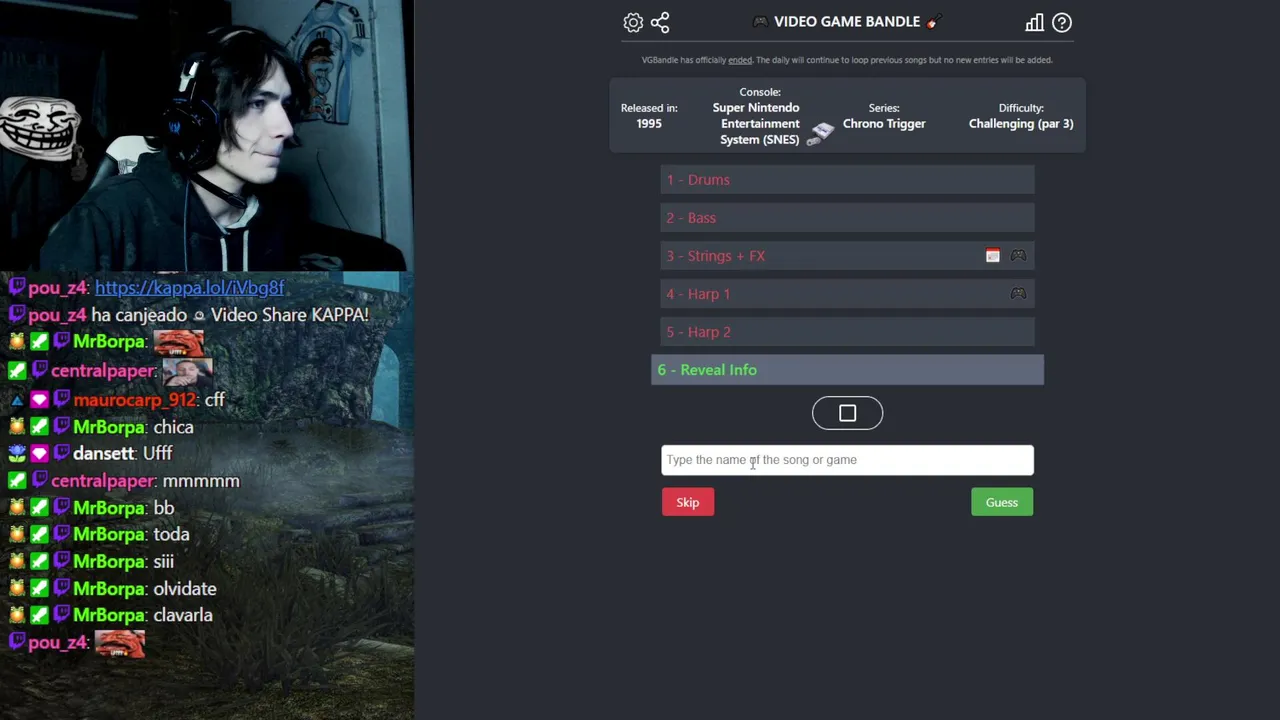The width and height of the screenshot is (1280, 720).
Task: Click MrBorpa's 'chica' chat message
Action: tap(173, 427)
